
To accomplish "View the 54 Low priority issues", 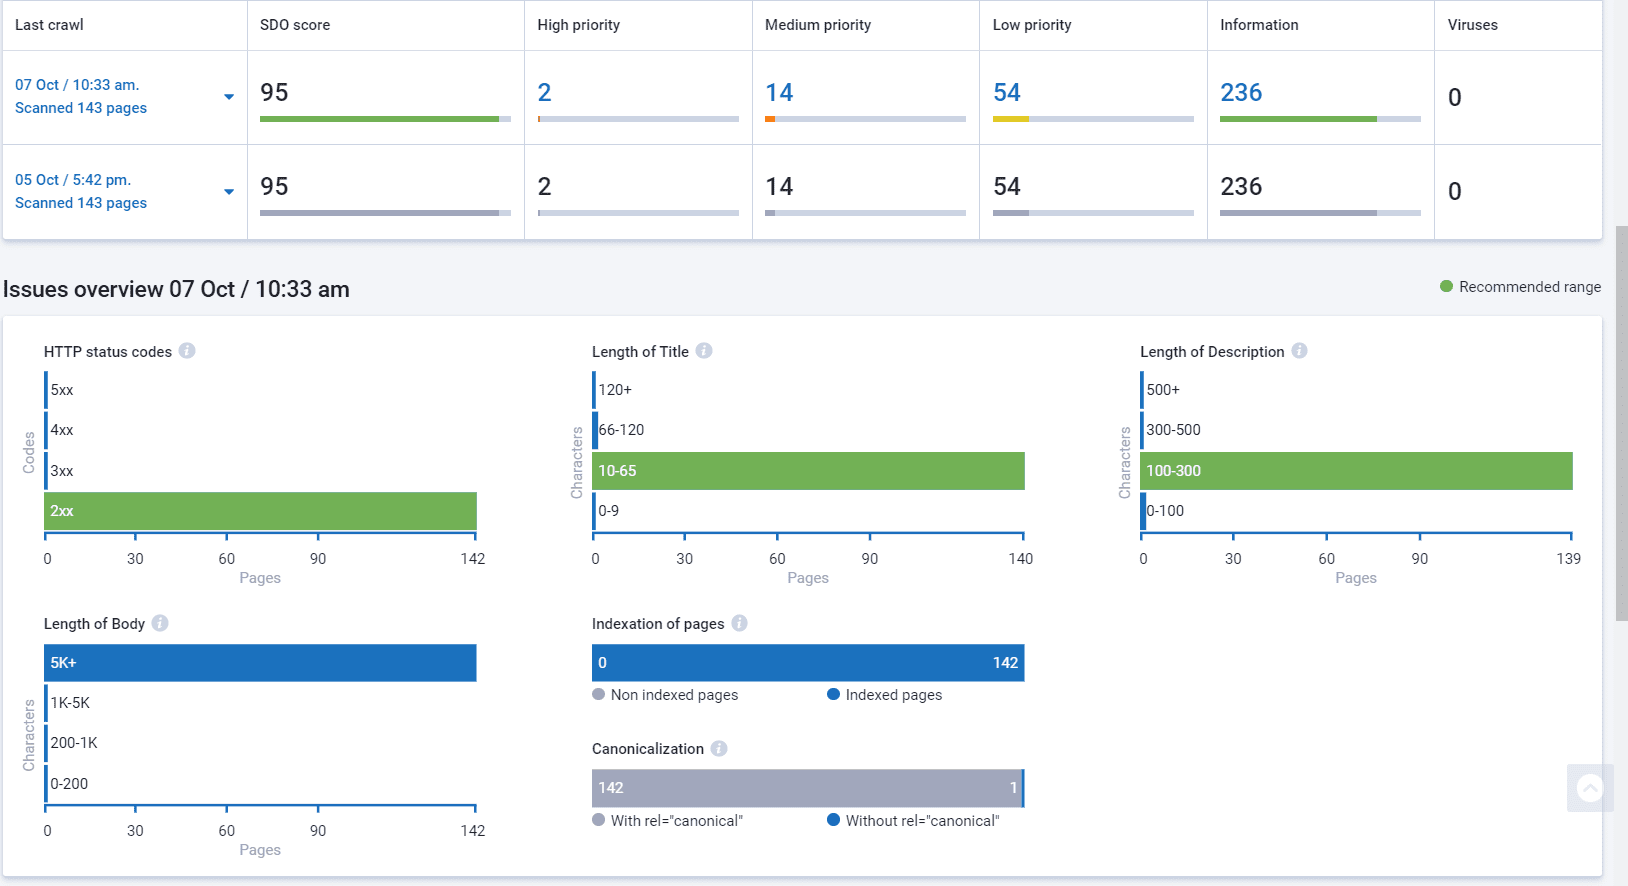I will [1007, 93].
